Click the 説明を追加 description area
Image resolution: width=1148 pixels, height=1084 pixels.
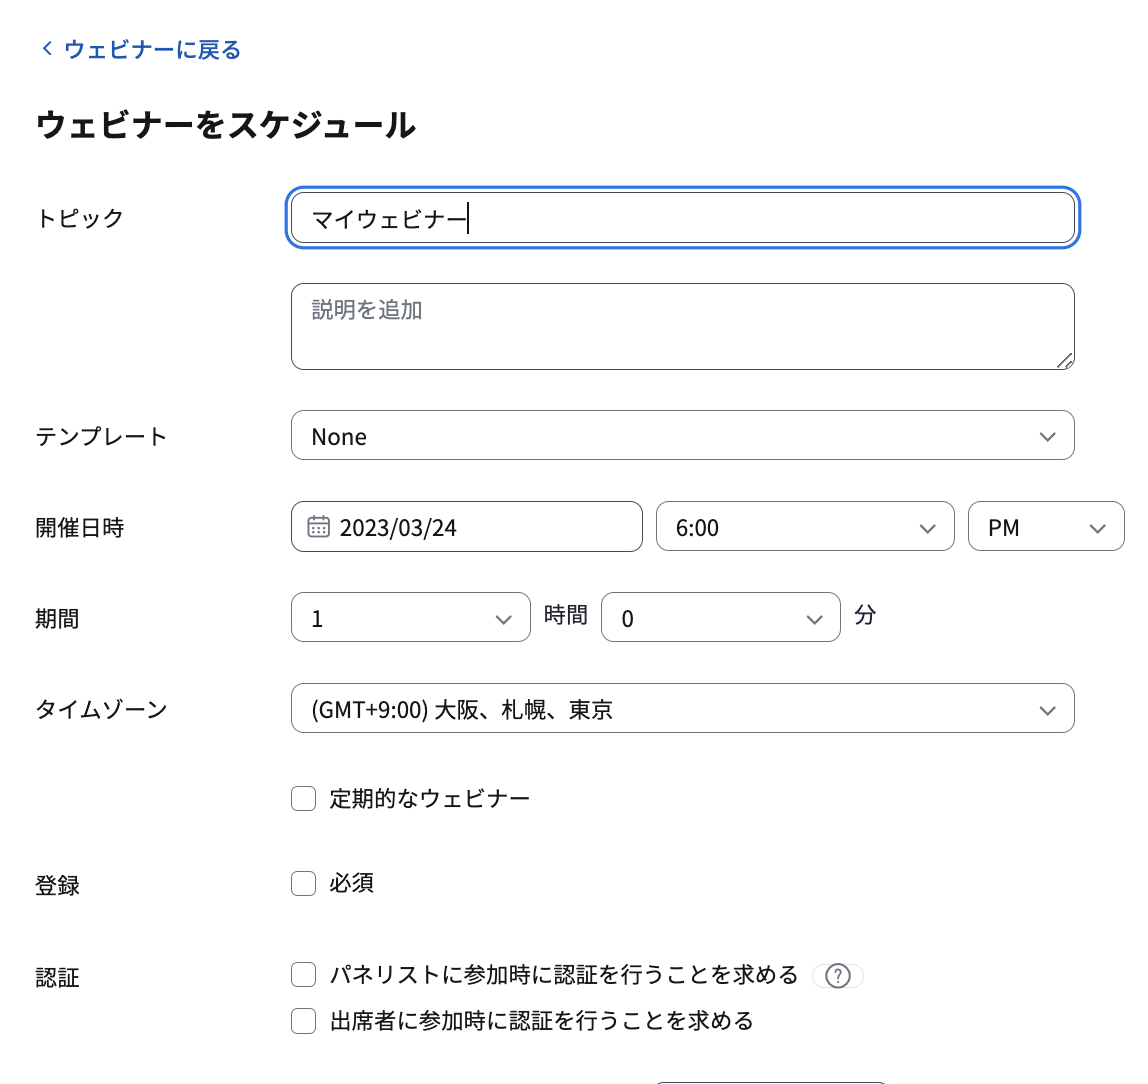pos(682,326)
